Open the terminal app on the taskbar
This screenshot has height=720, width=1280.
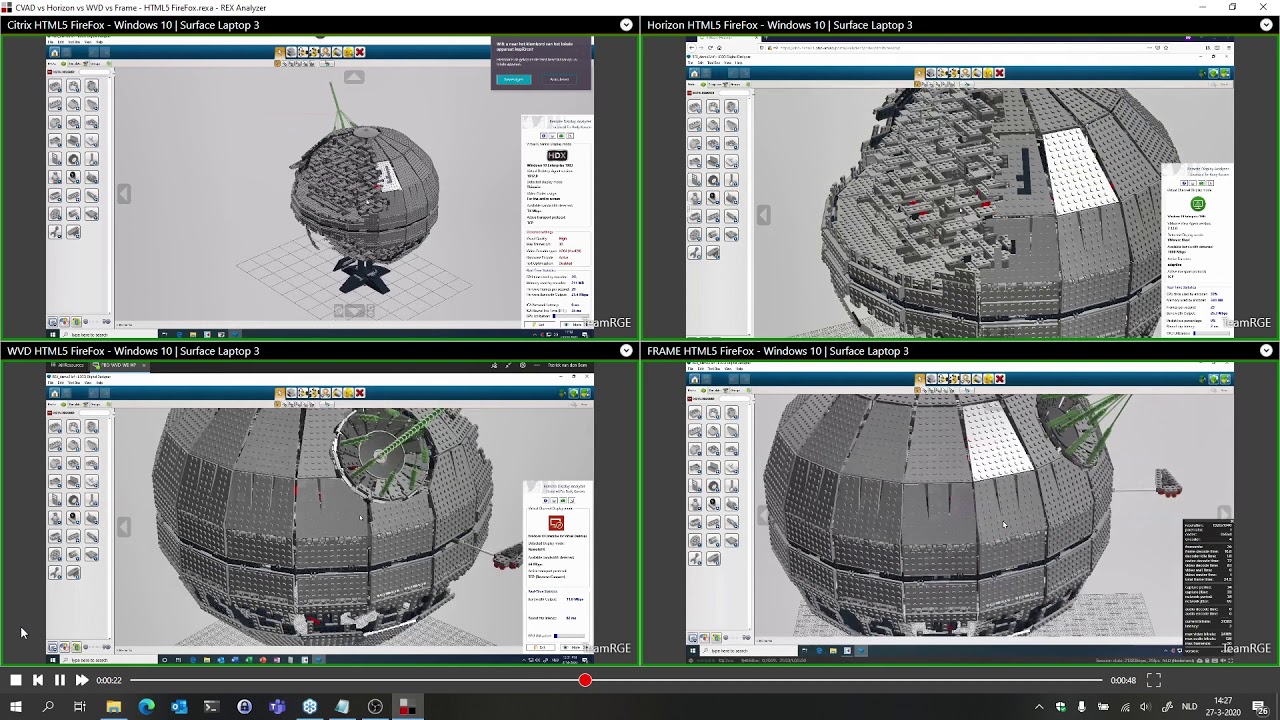211,707
